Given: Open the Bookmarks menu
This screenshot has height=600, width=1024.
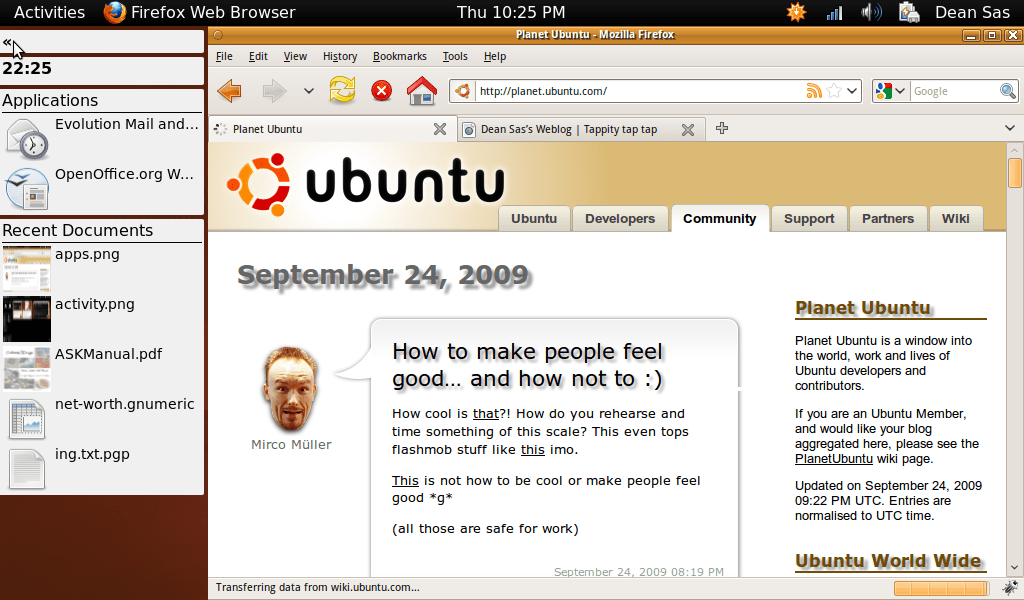Looking at the screenshot, I should click(x=399, y=57).
